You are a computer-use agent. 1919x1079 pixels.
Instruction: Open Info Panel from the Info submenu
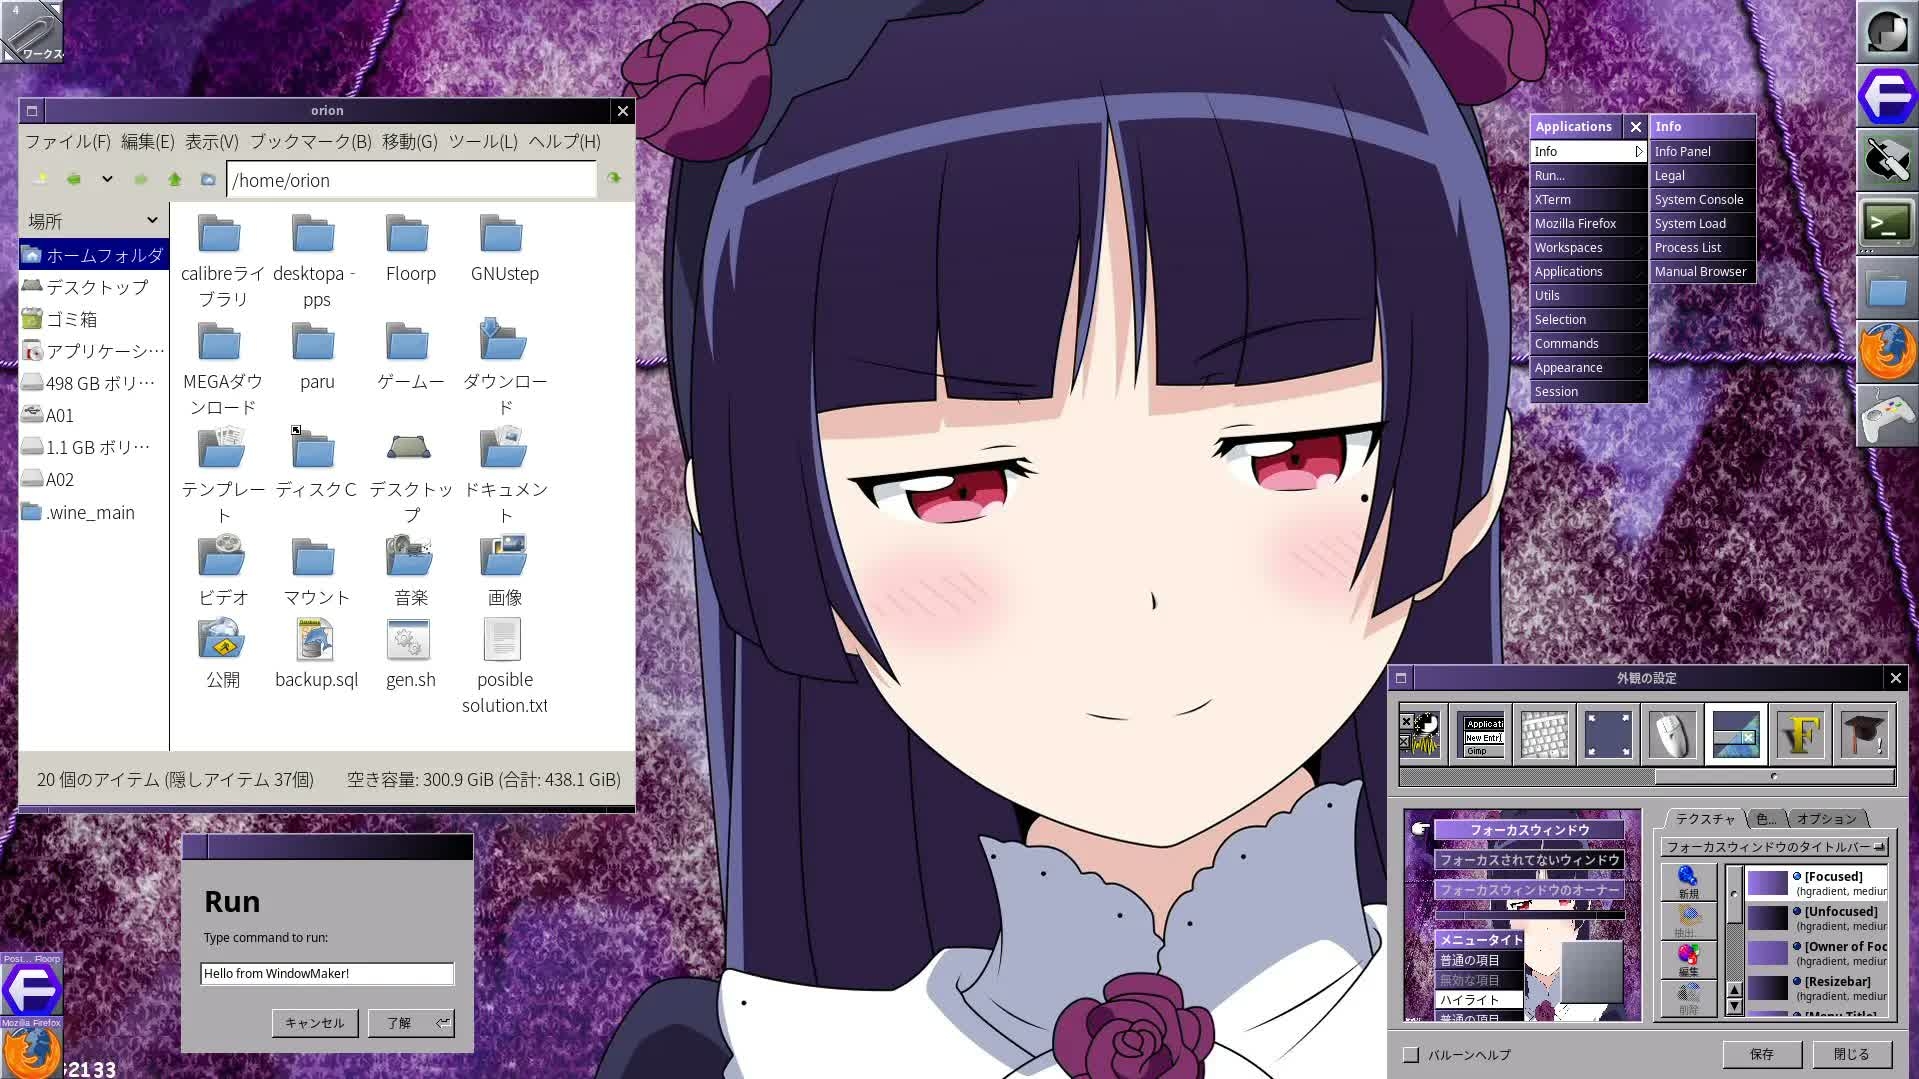(x=1702, y=152)
